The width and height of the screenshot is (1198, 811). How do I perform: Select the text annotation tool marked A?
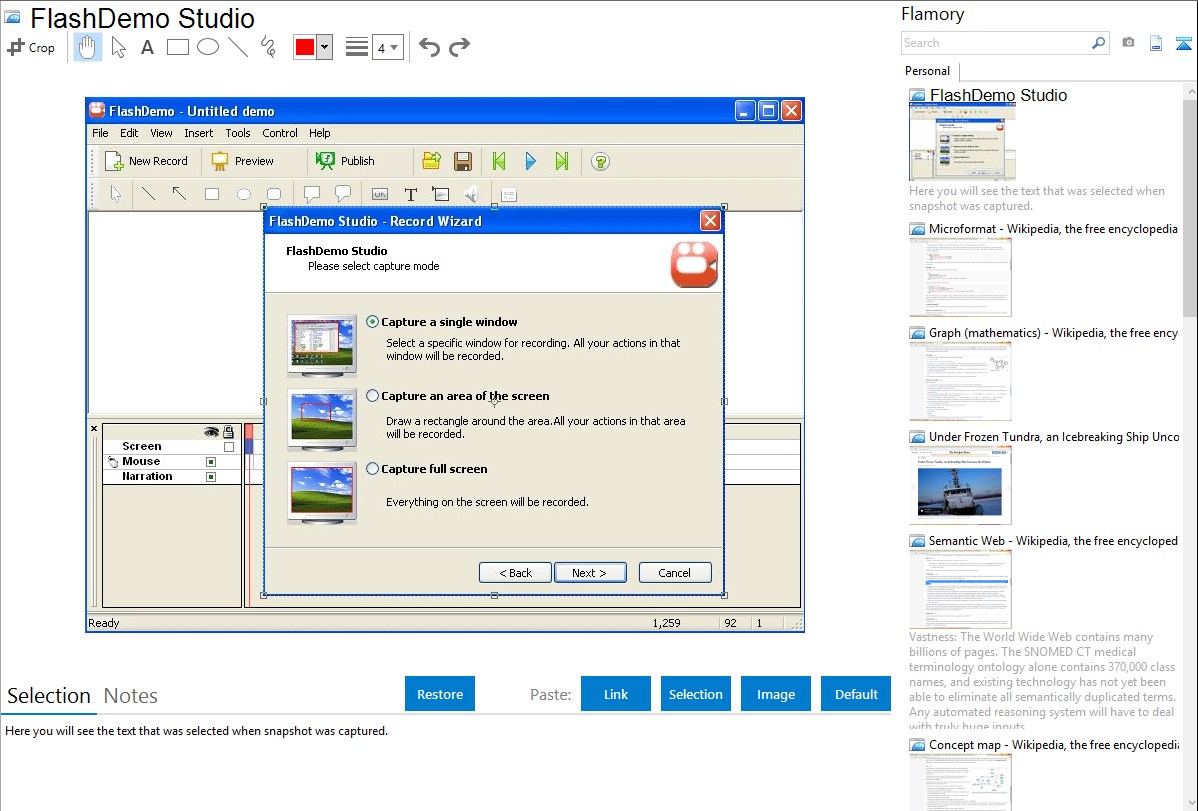point(147,47)
